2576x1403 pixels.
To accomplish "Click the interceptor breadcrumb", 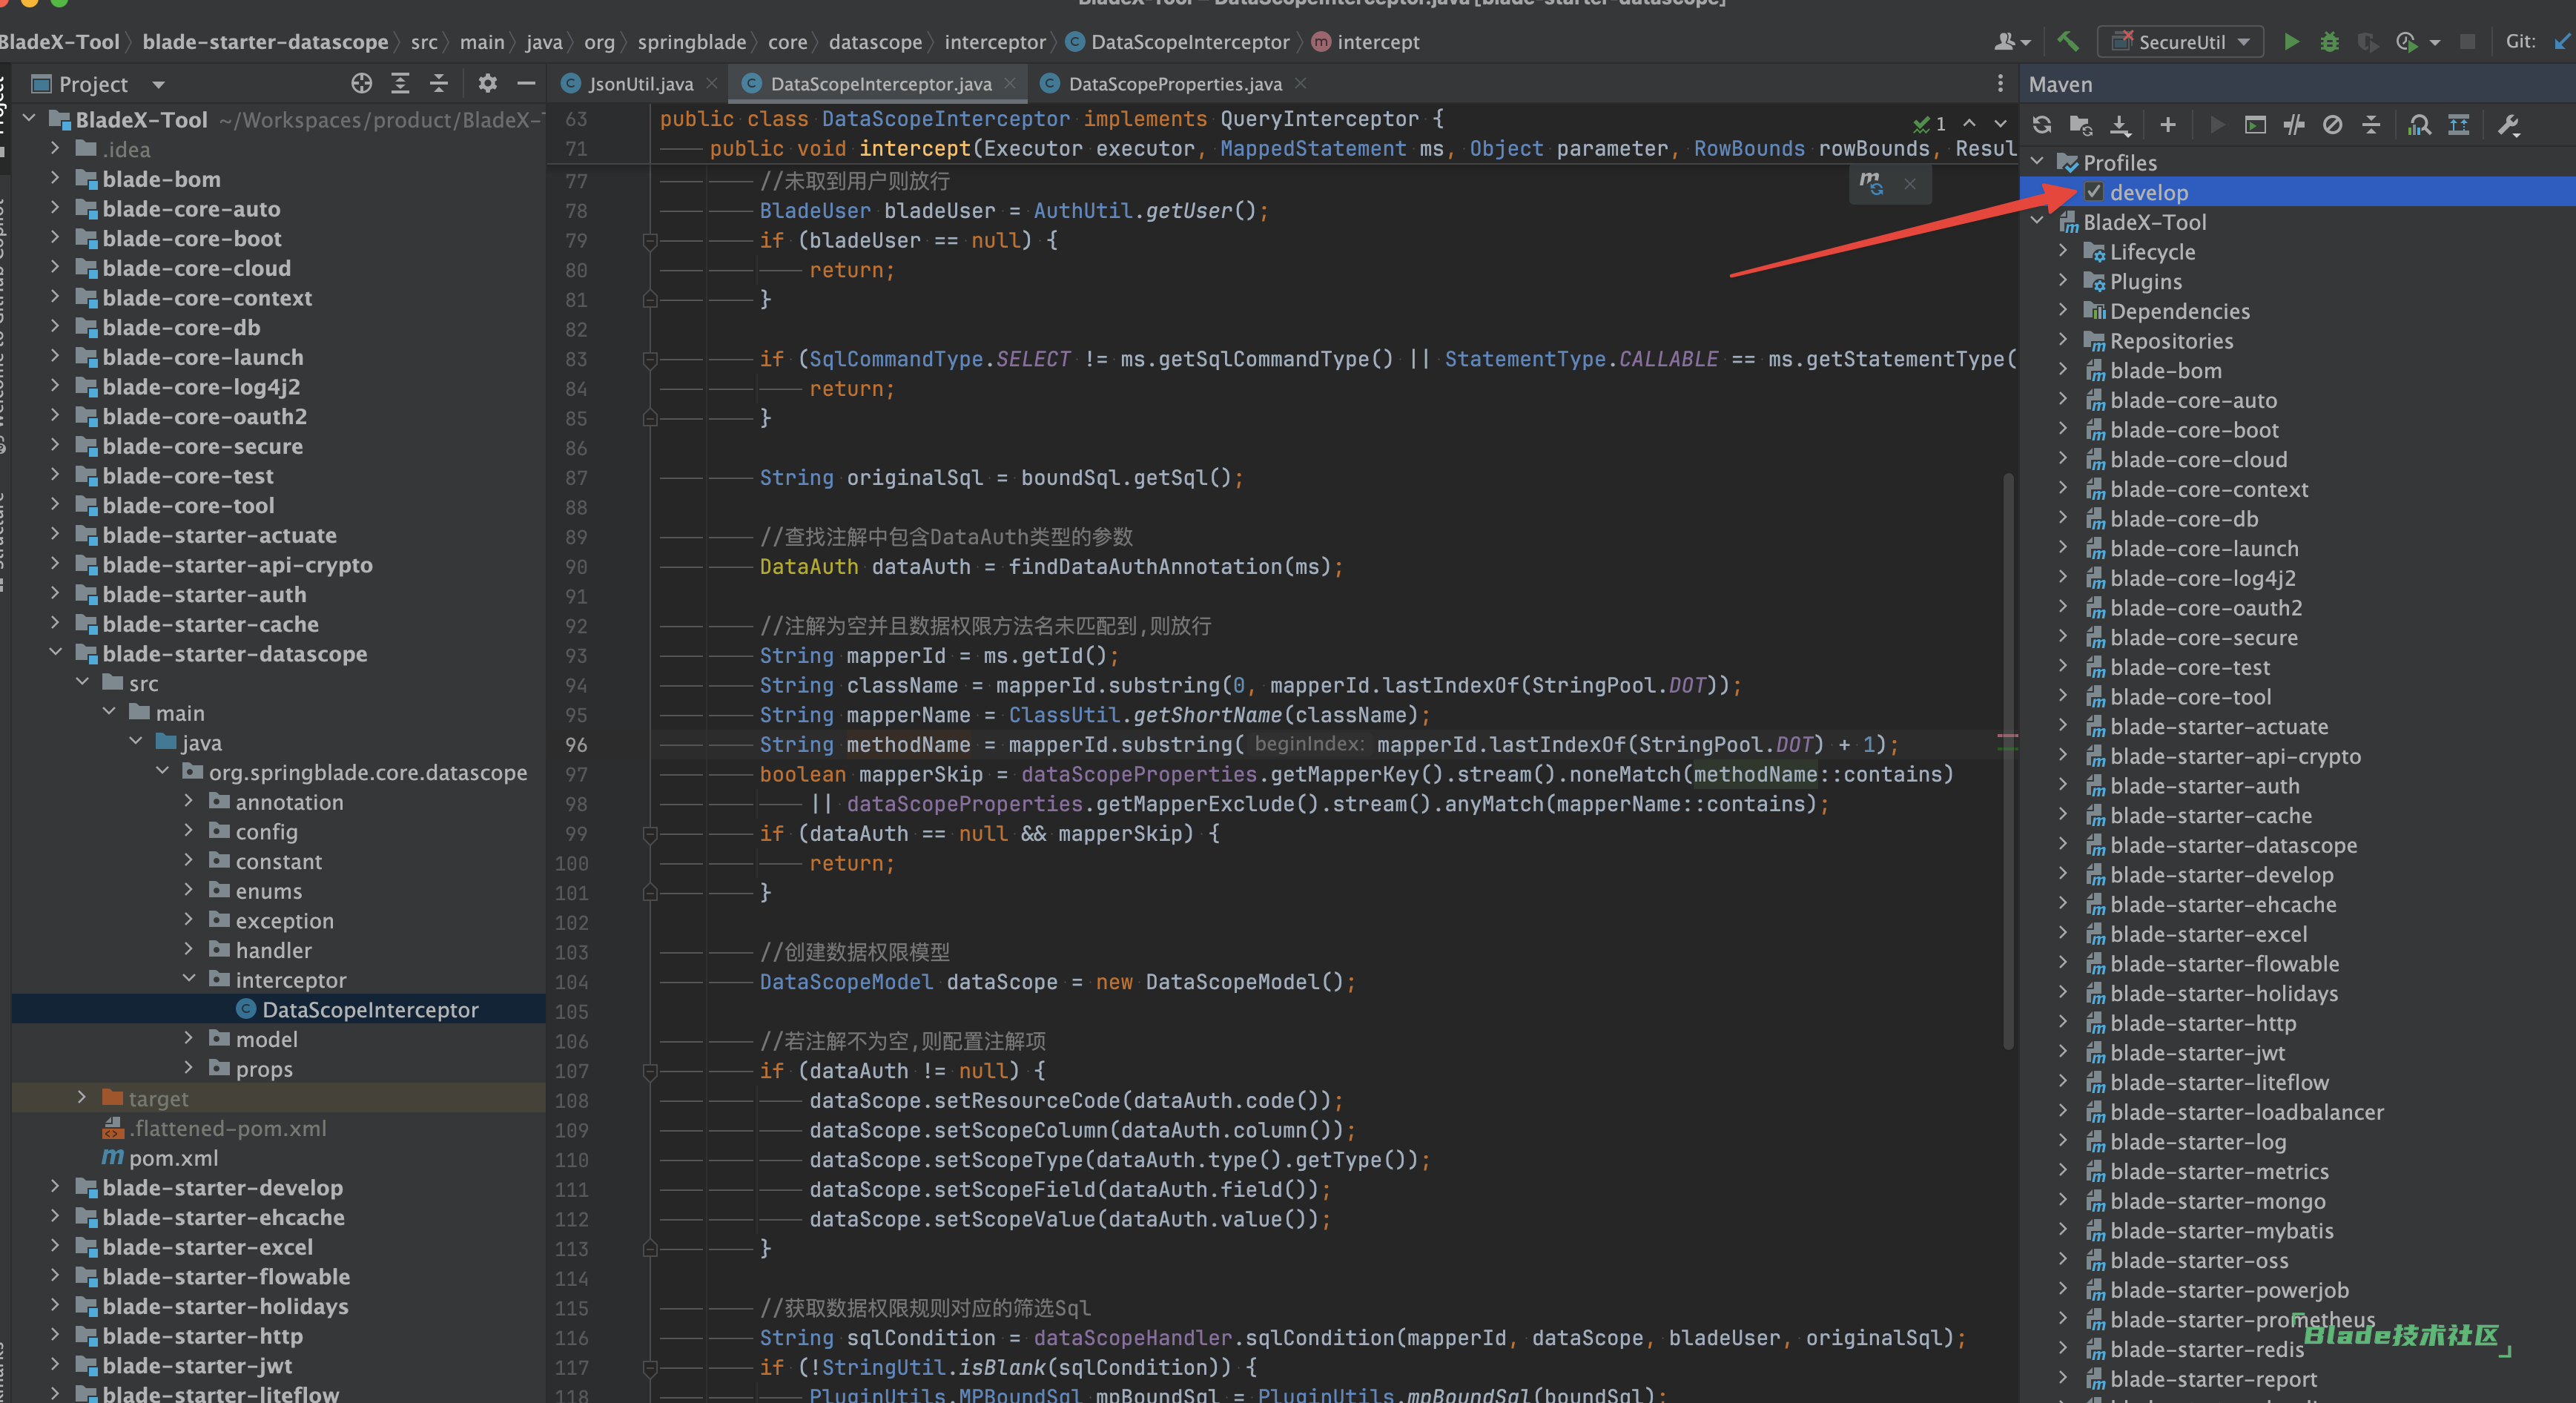I will coord(994,42).
